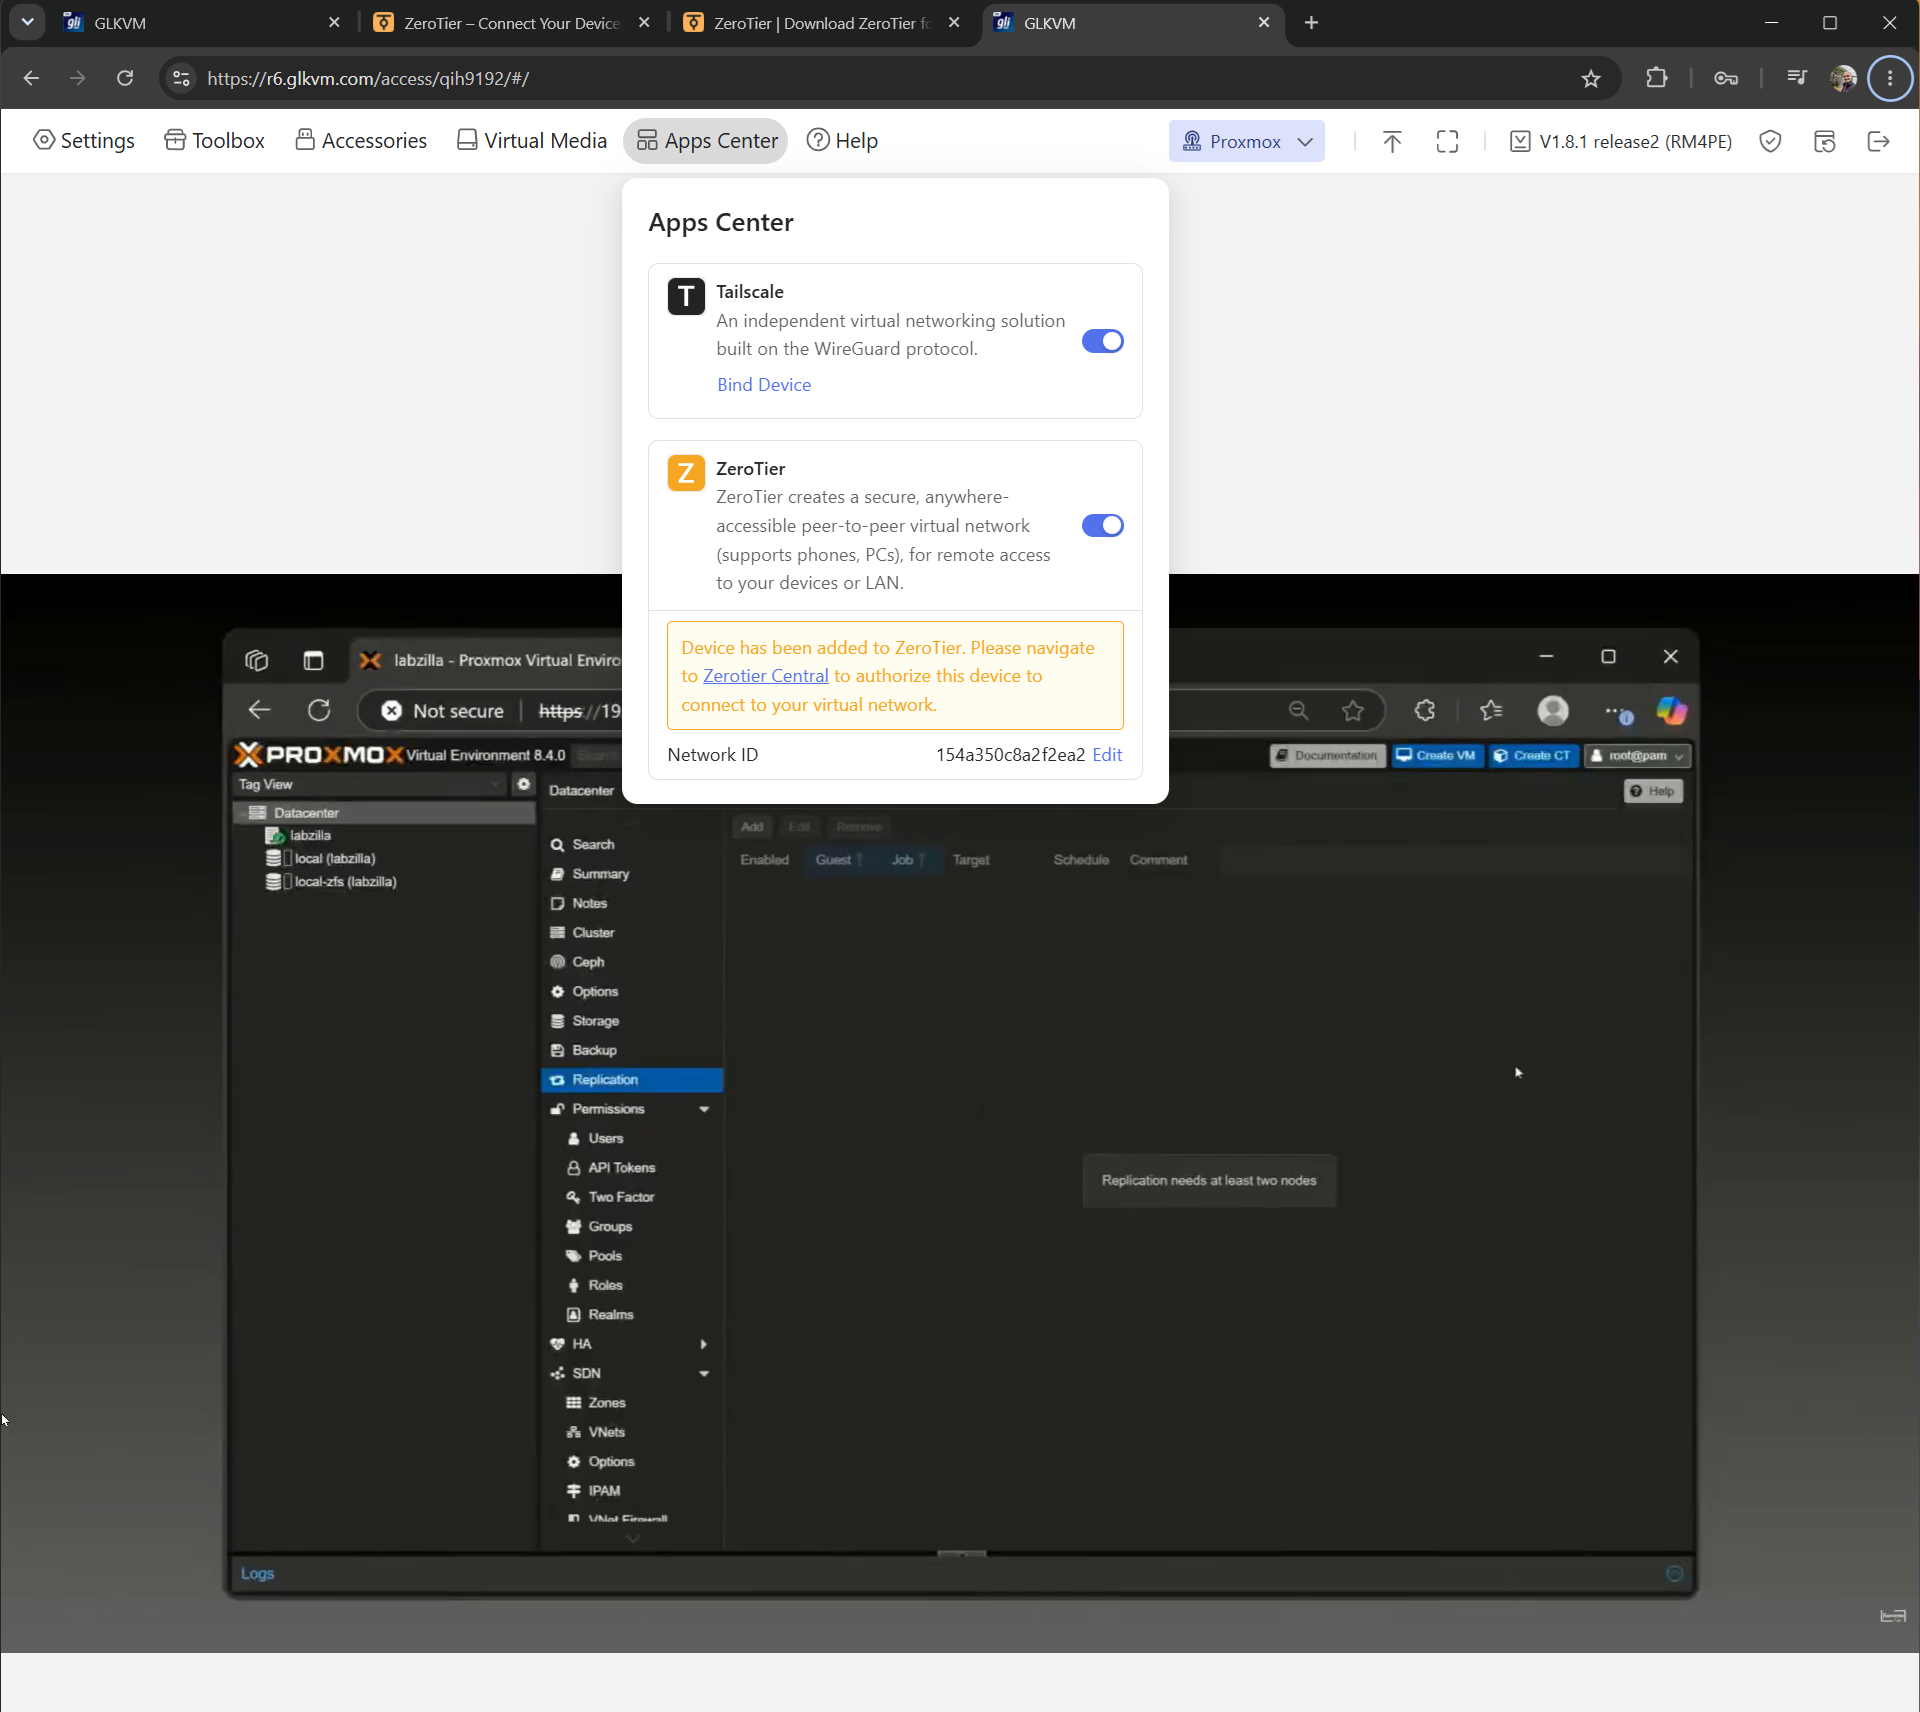
Task: Open the media control icon in Chrome
Action: coord(1797,78)
